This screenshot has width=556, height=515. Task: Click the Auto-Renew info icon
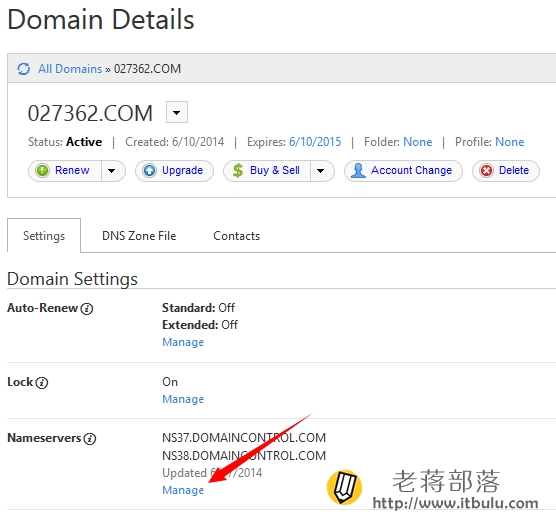pos(87,309)
